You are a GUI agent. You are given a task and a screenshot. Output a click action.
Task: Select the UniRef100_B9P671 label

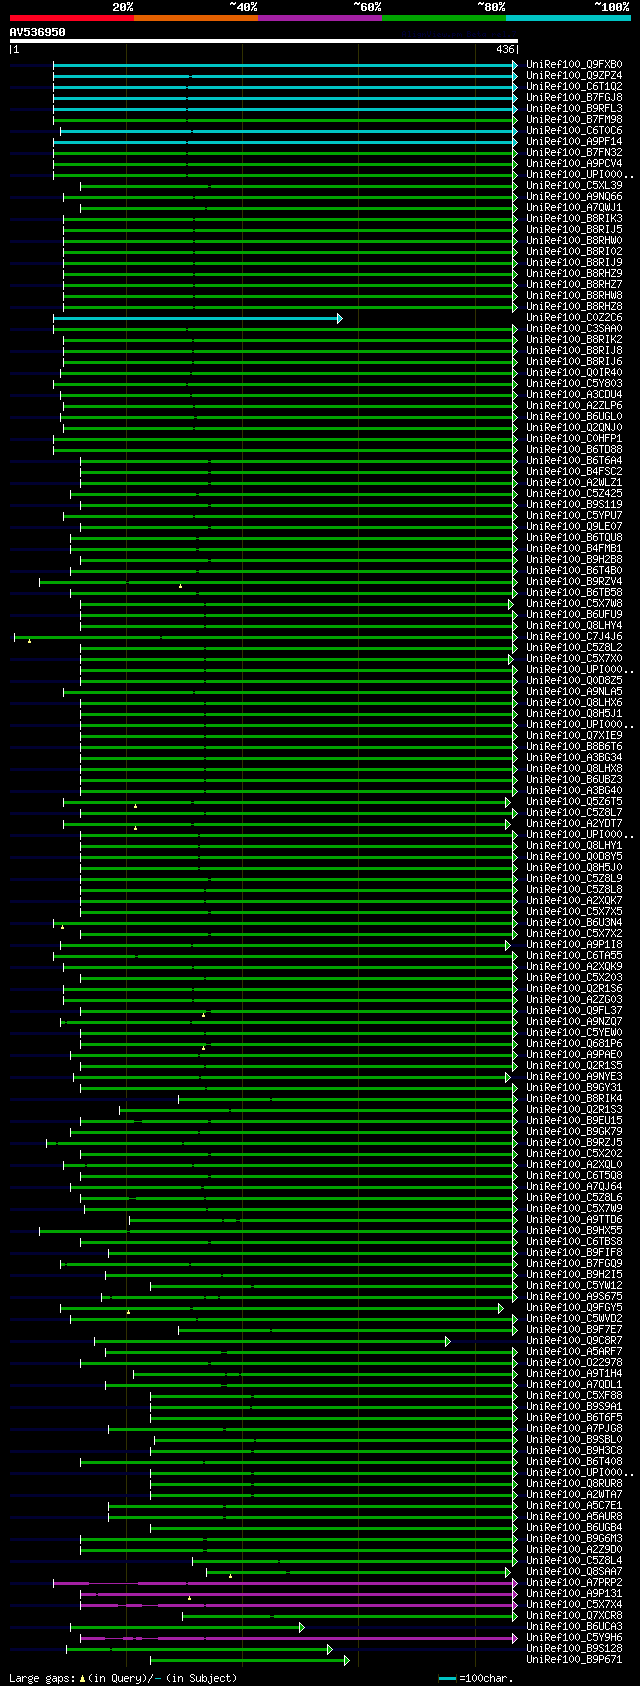click(x=574, y=1660)
